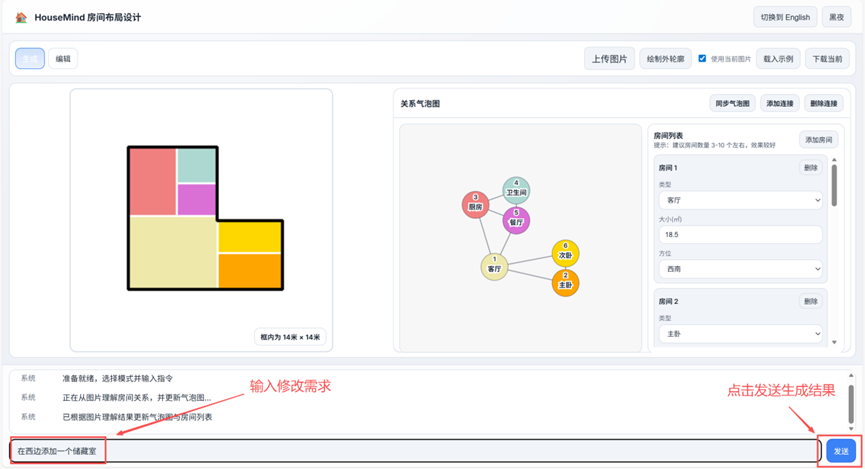The image size is (865, 469).
Task: Select the 客厅 bubble node numbered 1
Action: click(494, 266)
